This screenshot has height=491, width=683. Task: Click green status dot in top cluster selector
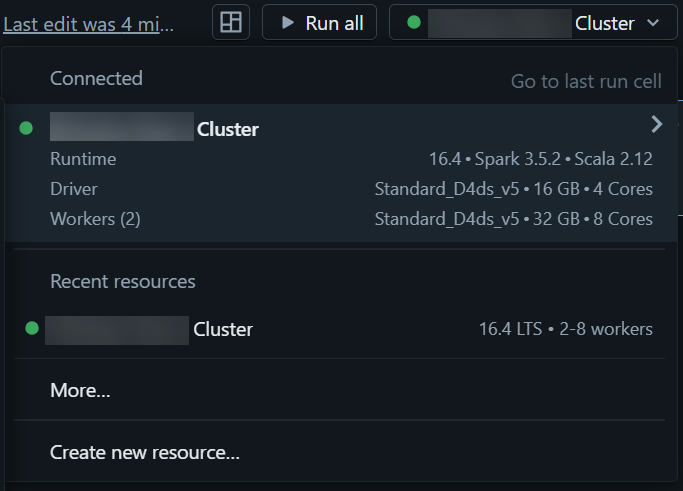coord(414,22)
